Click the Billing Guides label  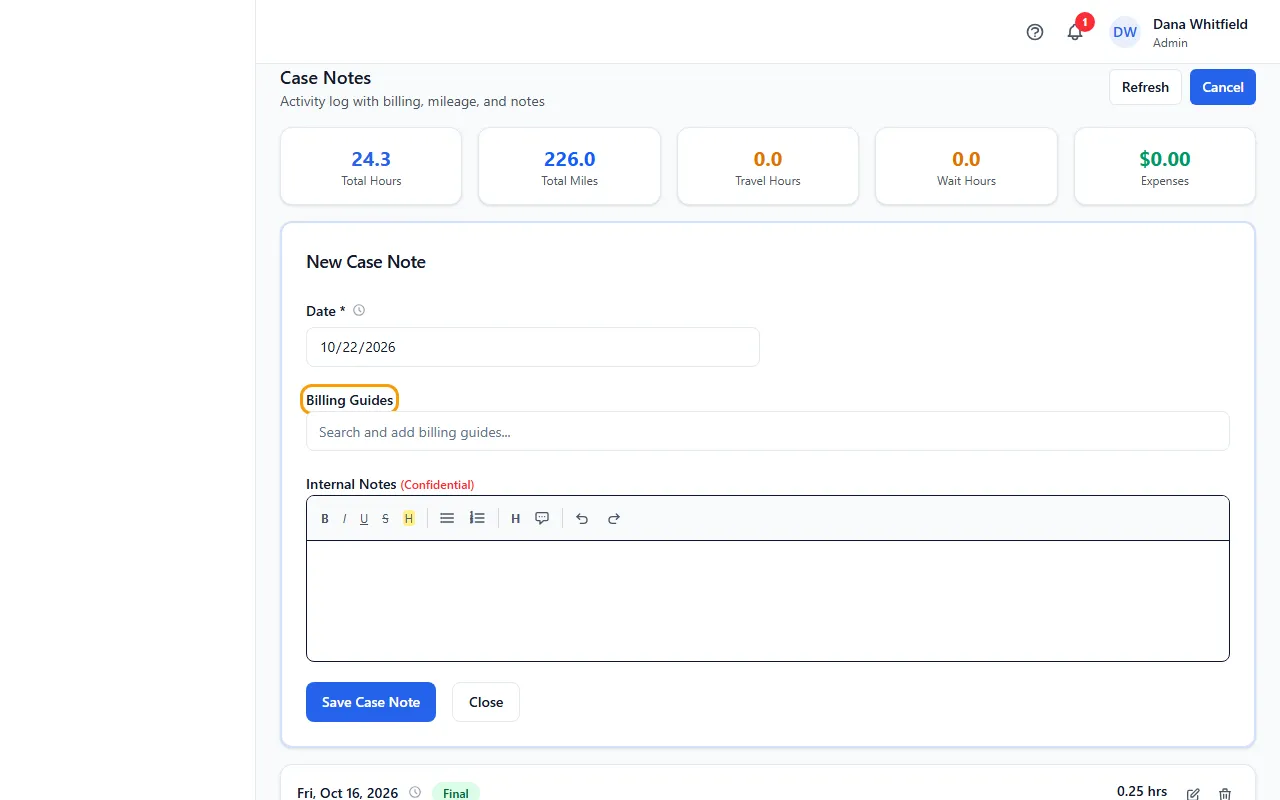(350, 400)
